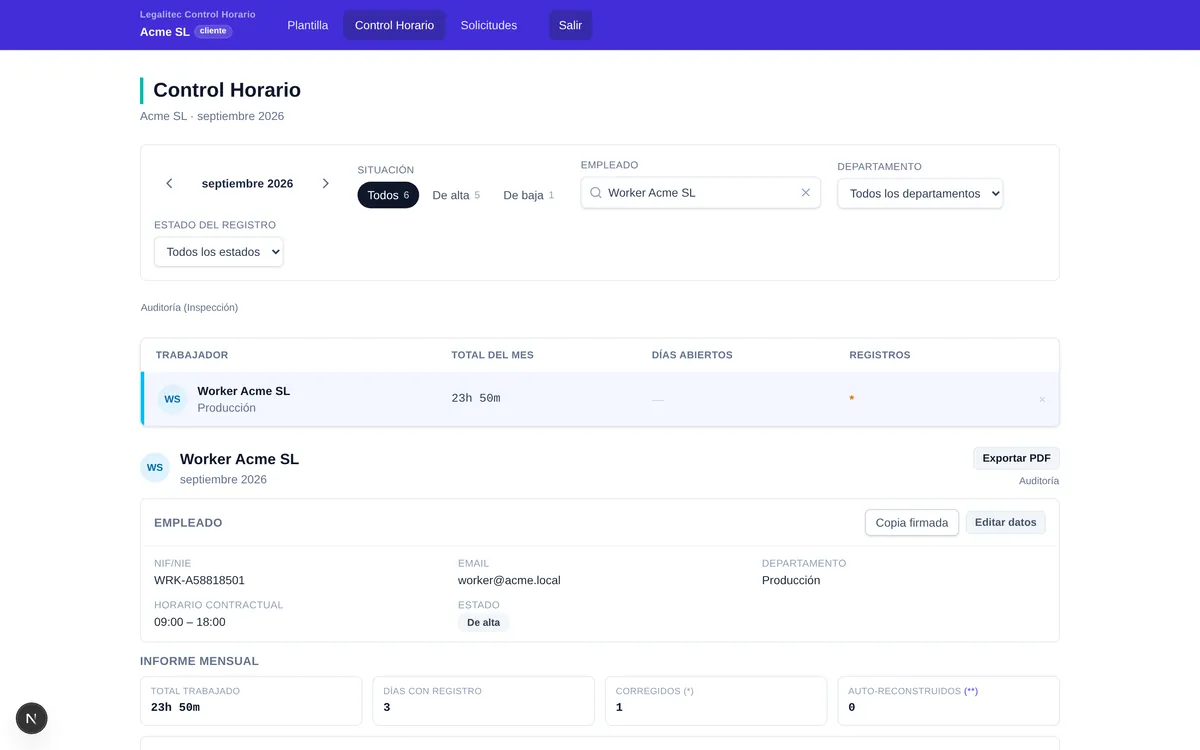Open the Todos los estados dropdown
Image resolution: width=1200 pixels, height=750 pixels.
219,252
